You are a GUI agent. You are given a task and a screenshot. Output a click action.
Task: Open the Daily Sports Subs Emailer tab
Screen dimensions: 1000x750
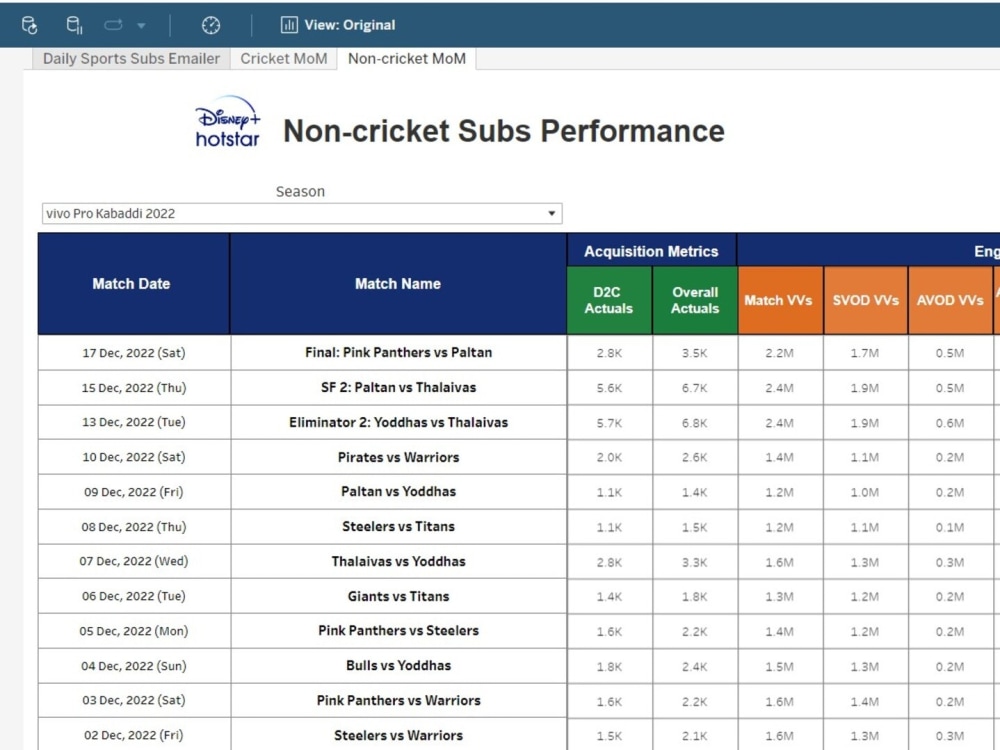coord(129,58)
